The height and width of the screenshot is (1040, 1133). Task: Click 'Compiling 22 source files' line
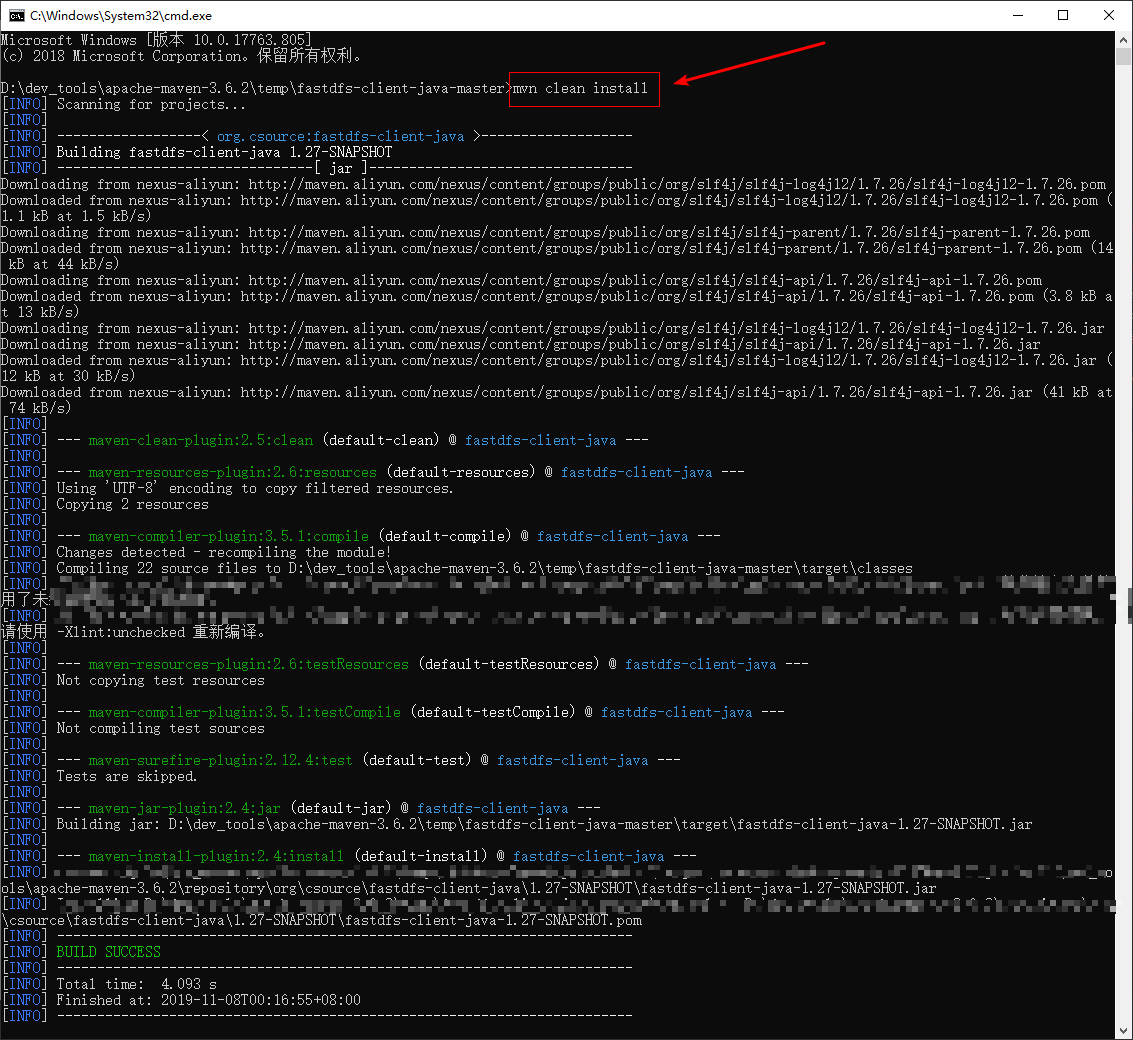(484, 568)
